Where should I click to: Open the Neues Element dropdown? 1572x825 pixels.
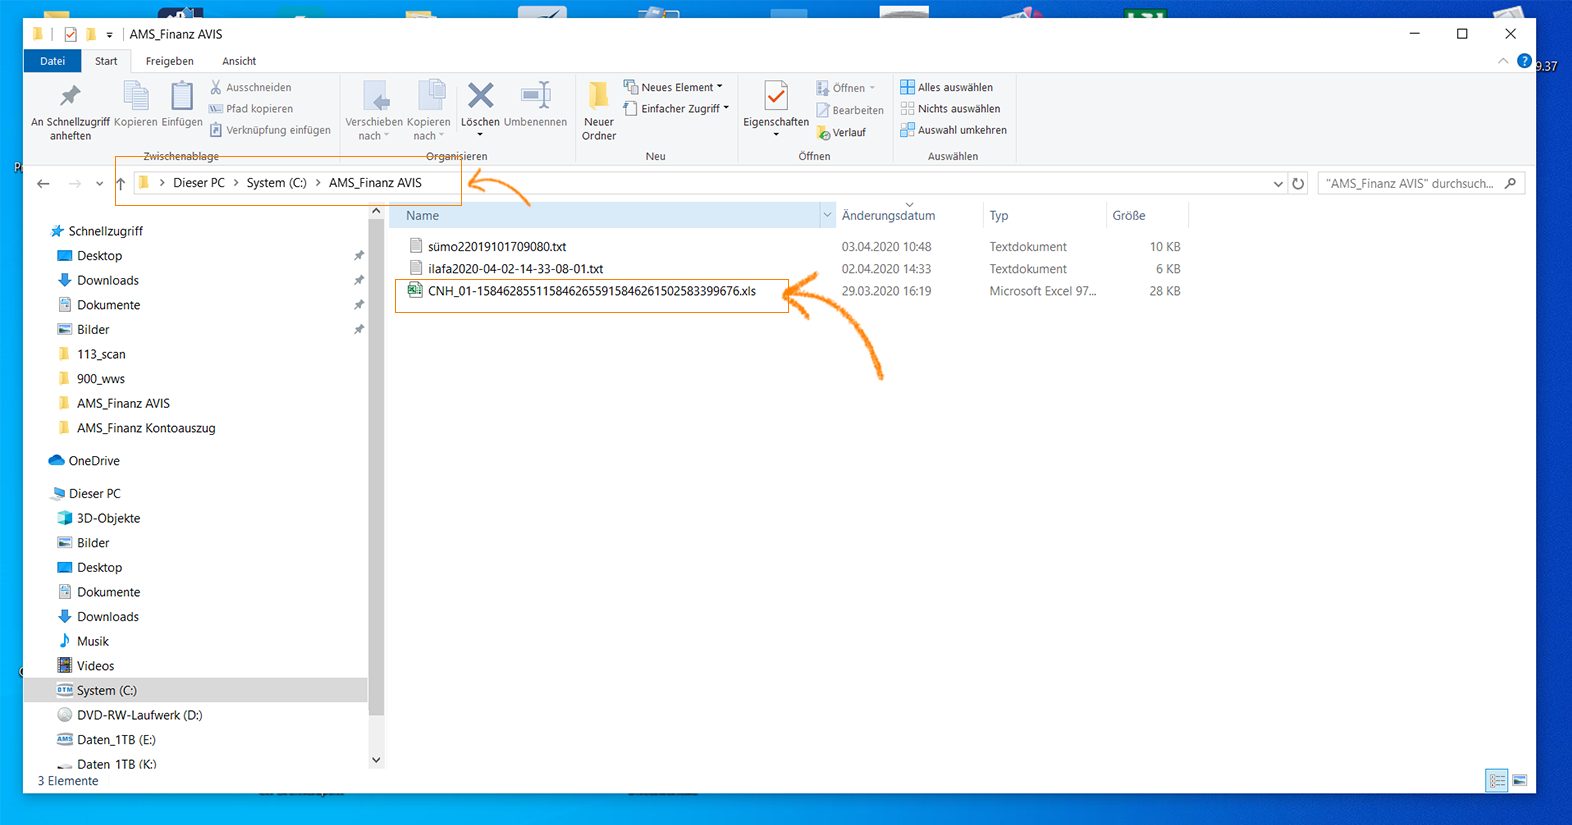tap(673, 88)
